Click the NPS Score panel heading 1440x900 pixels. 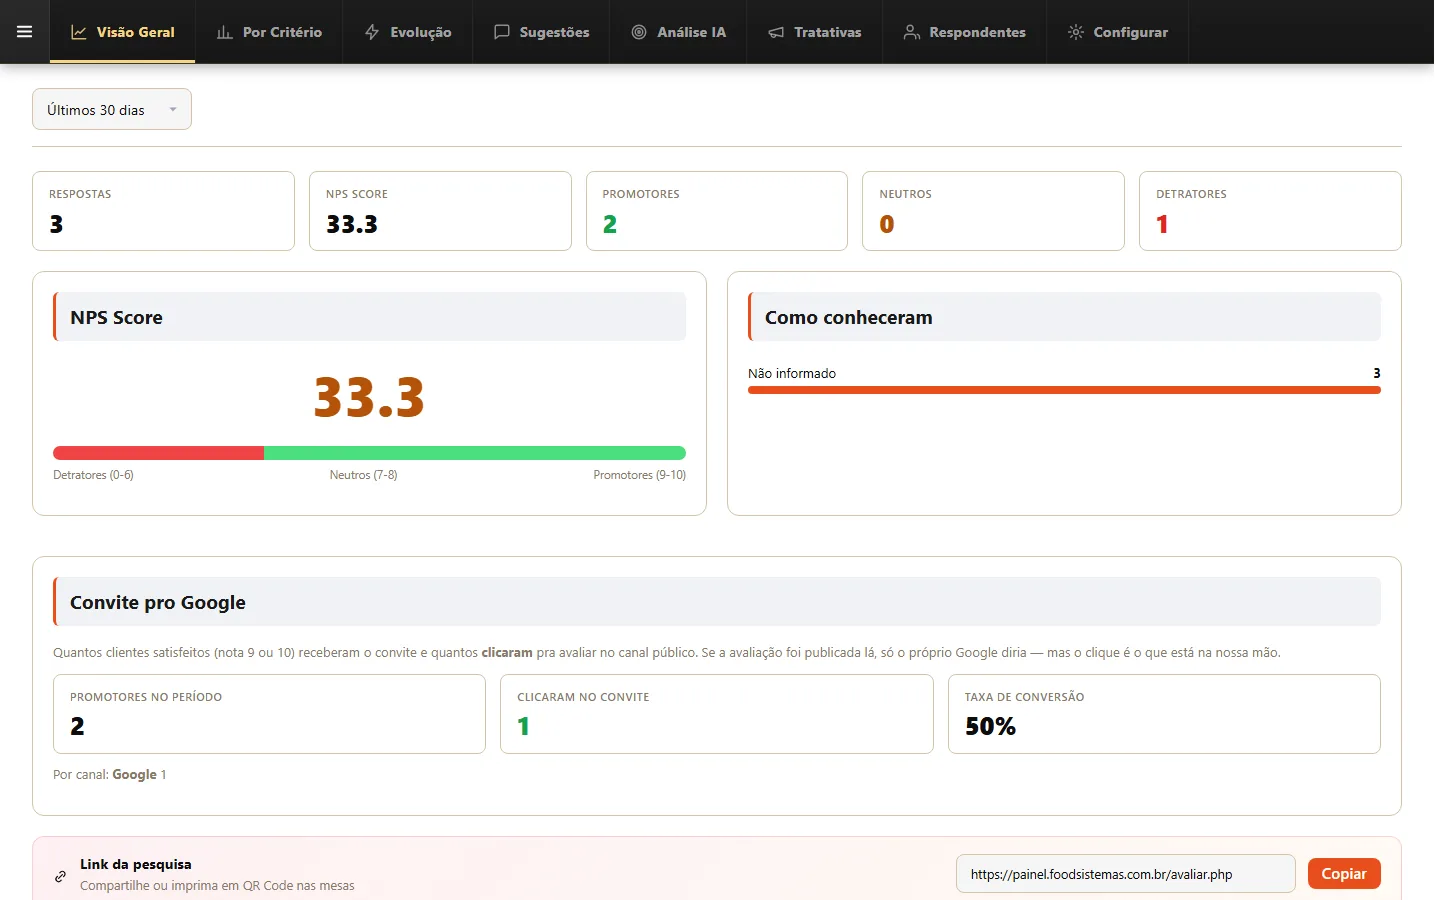point(116,317)
